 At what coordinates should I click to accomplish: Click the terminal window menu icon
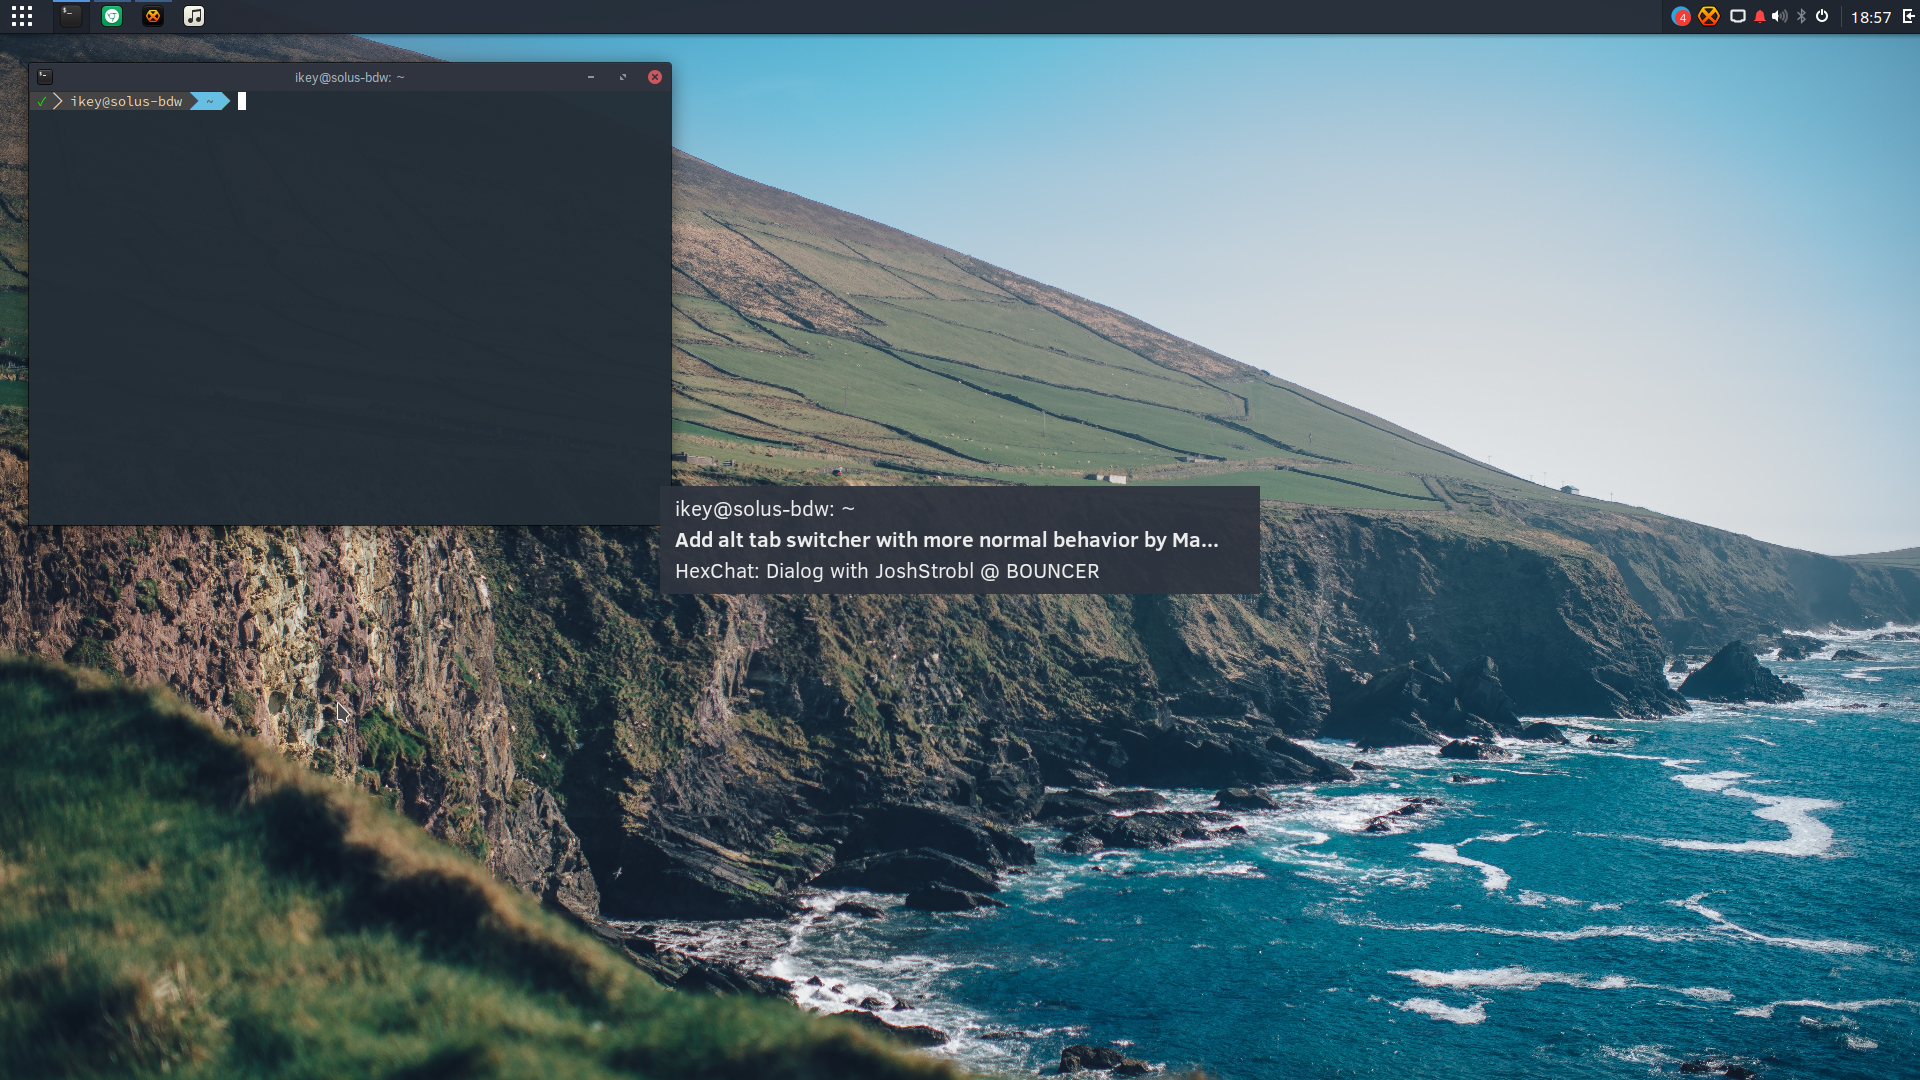tap(45, 76)
